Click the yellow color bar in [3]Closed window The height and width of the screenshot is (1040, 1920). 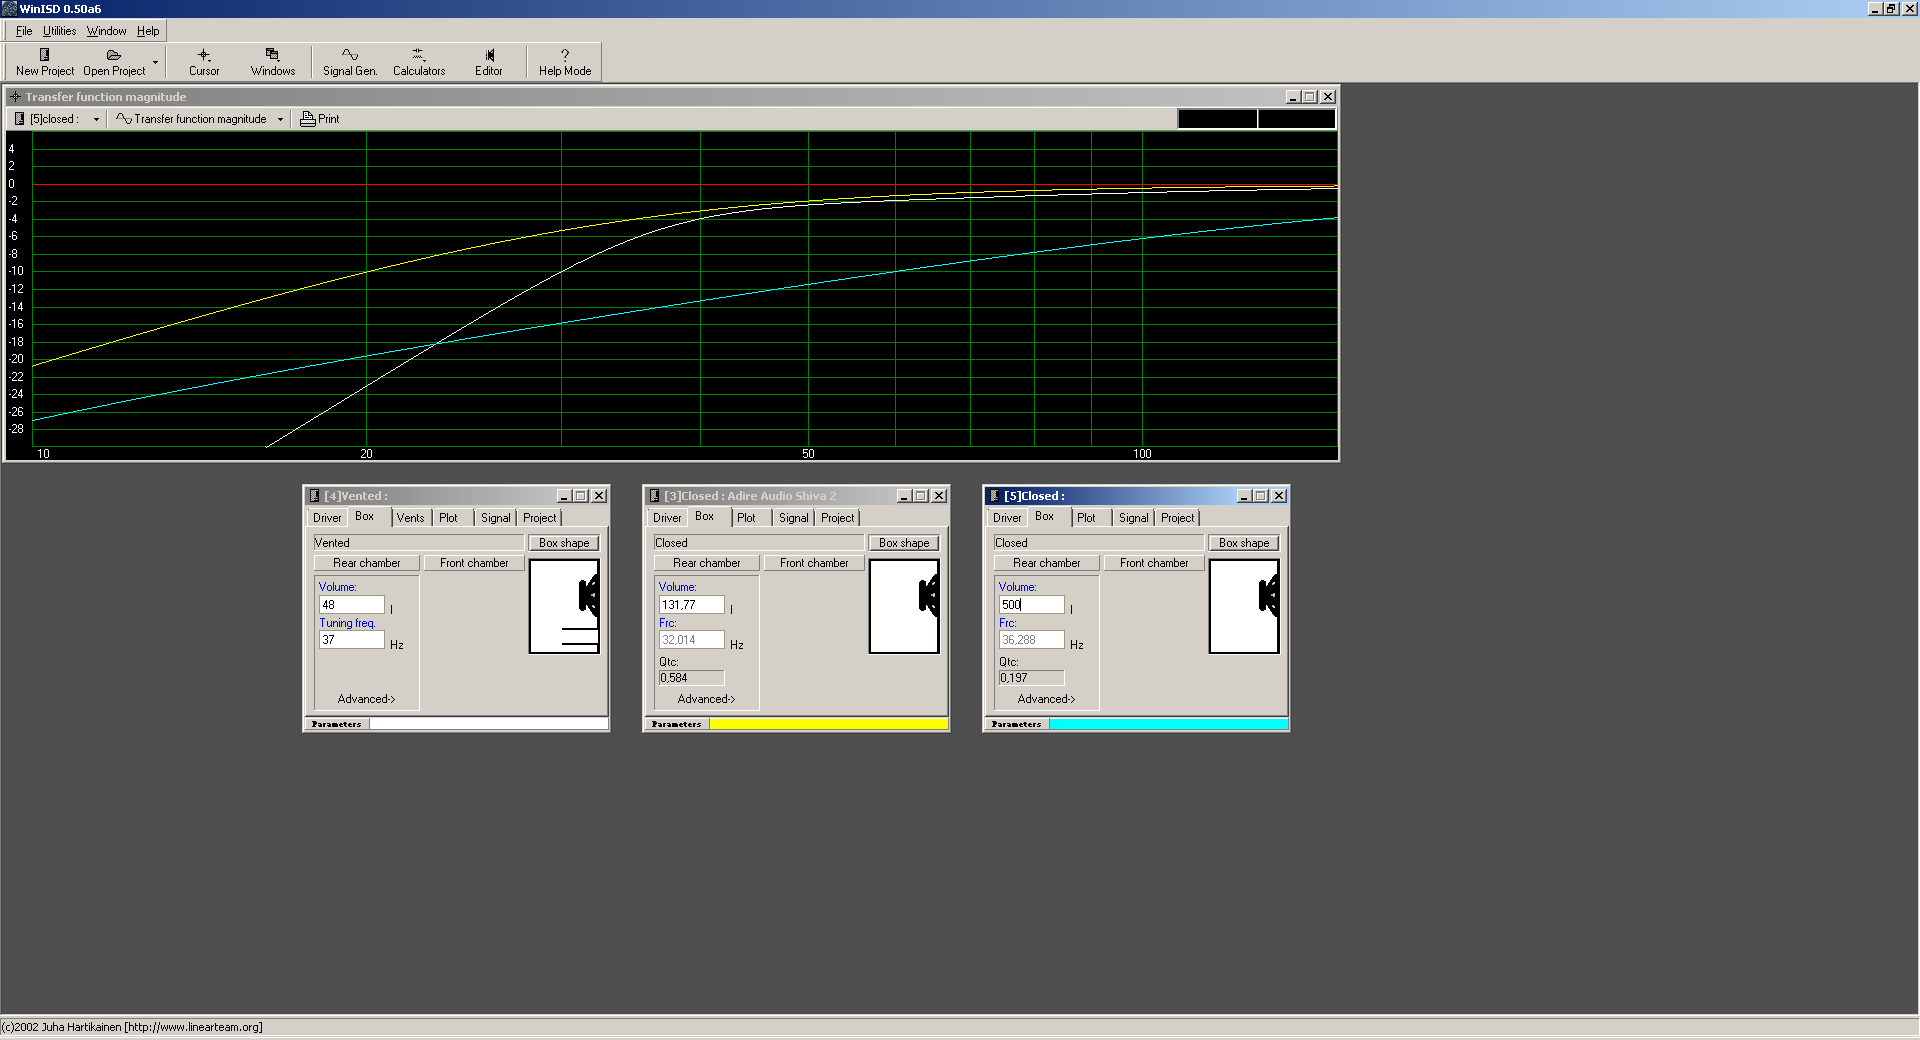pyautogui.click(x=828, y=724)
